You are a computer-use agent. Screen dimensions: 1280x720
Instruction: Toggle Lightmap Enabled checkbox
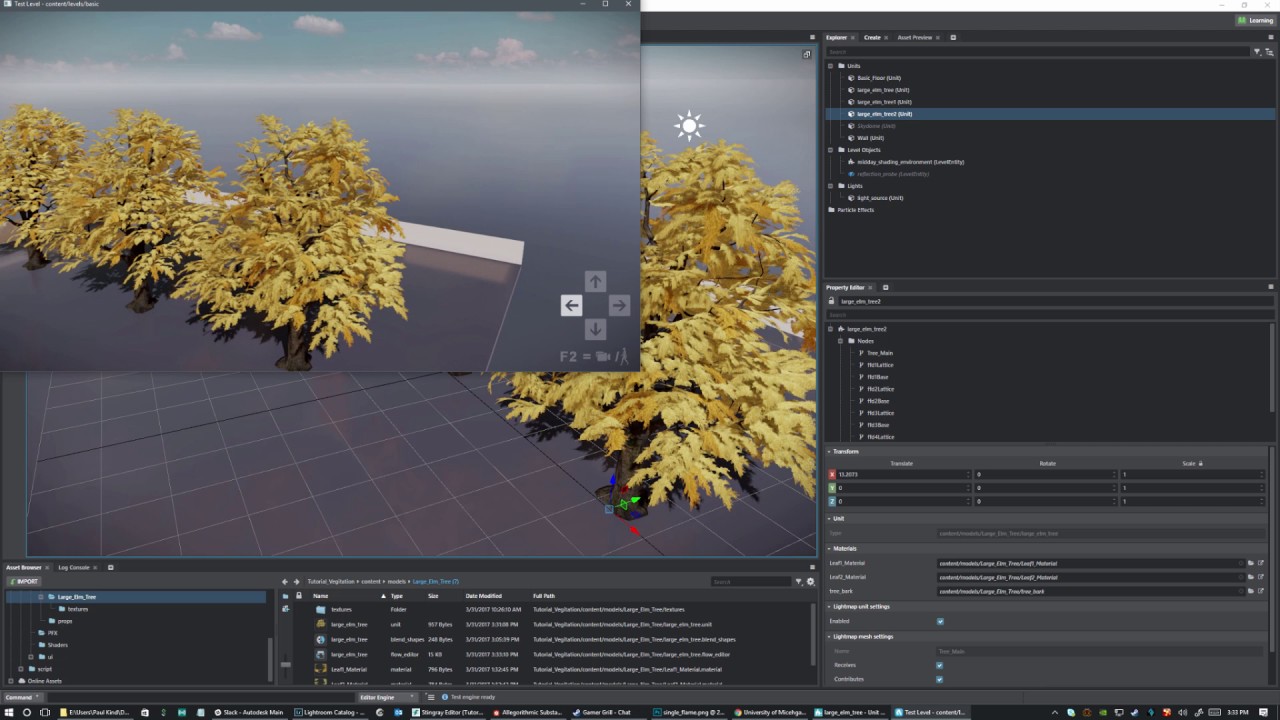(x=939, y=621)
